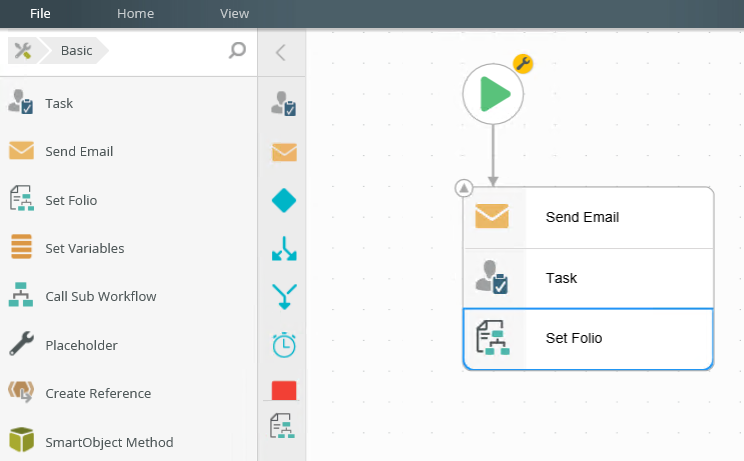Image resolution: width=744 pixels, height=461 pixels.
Task: Select Send Email envelope icon in list
Action: click(x=21, y=150)
